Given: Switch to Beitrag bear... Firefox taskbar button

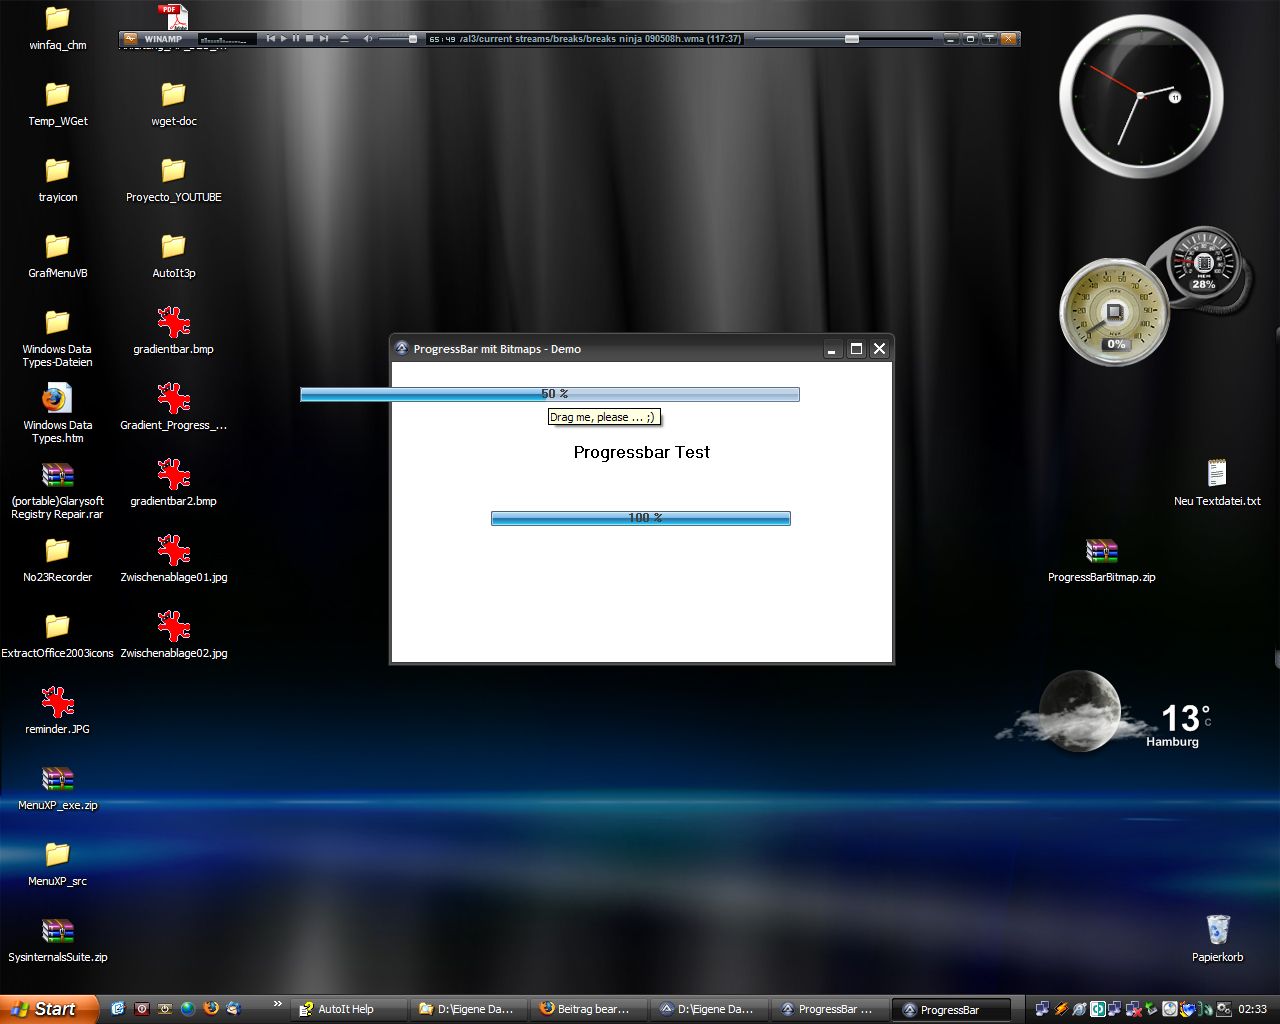Looking at the screenshot, I should (x=587, y=1009).
